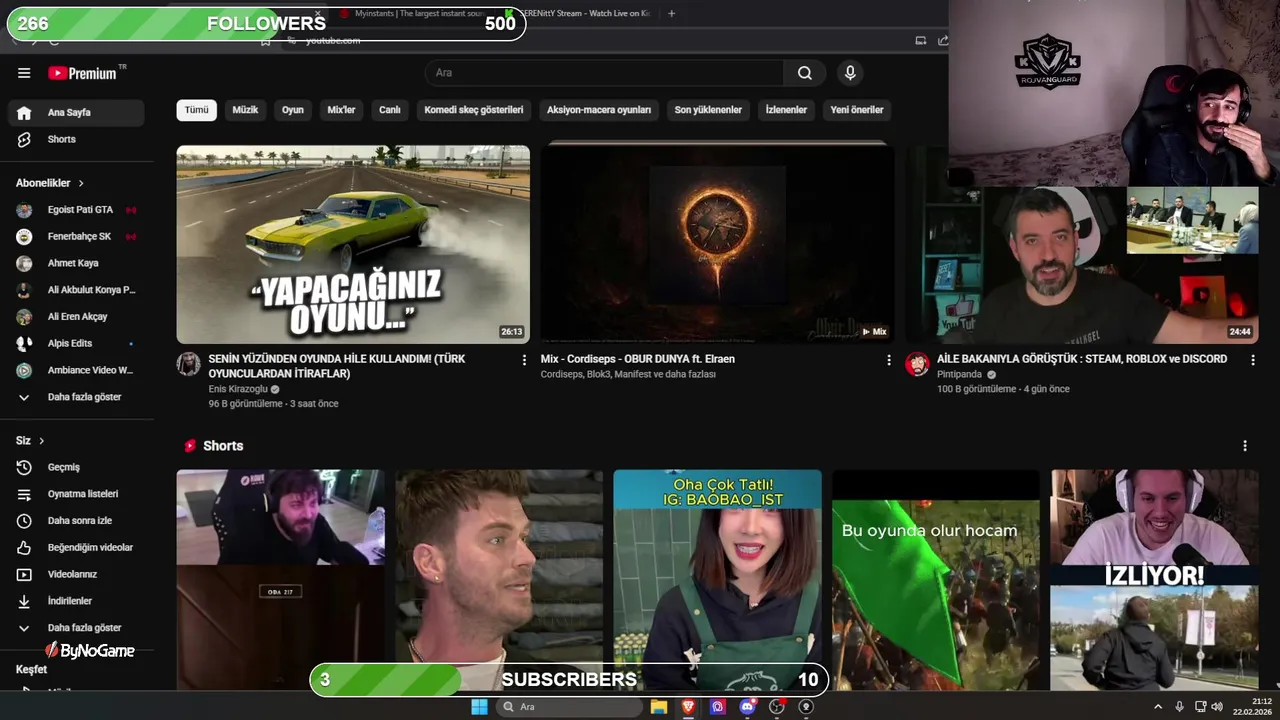Go to Ana Sayfa in sidebar
The width and height of the screenshot is (1280, 720).
(76, 113)
